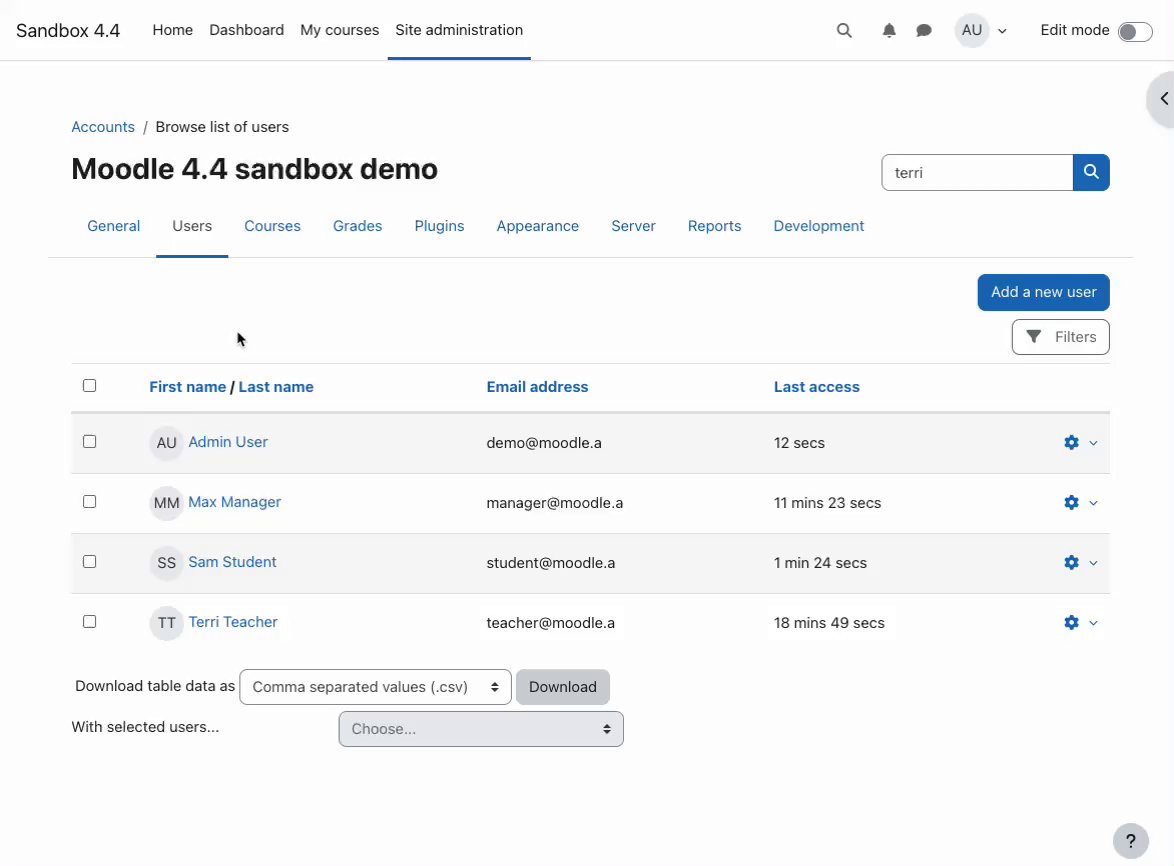This screenshot has width=1174, height=866.
Task: Open the help question mark button
Action: click(1131, 841)
